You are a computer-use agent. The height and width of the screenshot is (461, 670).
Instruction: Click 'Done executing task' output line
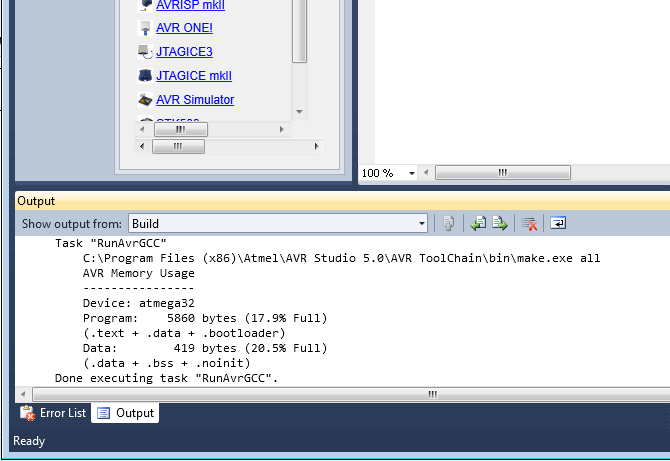[x=166, y=378]
